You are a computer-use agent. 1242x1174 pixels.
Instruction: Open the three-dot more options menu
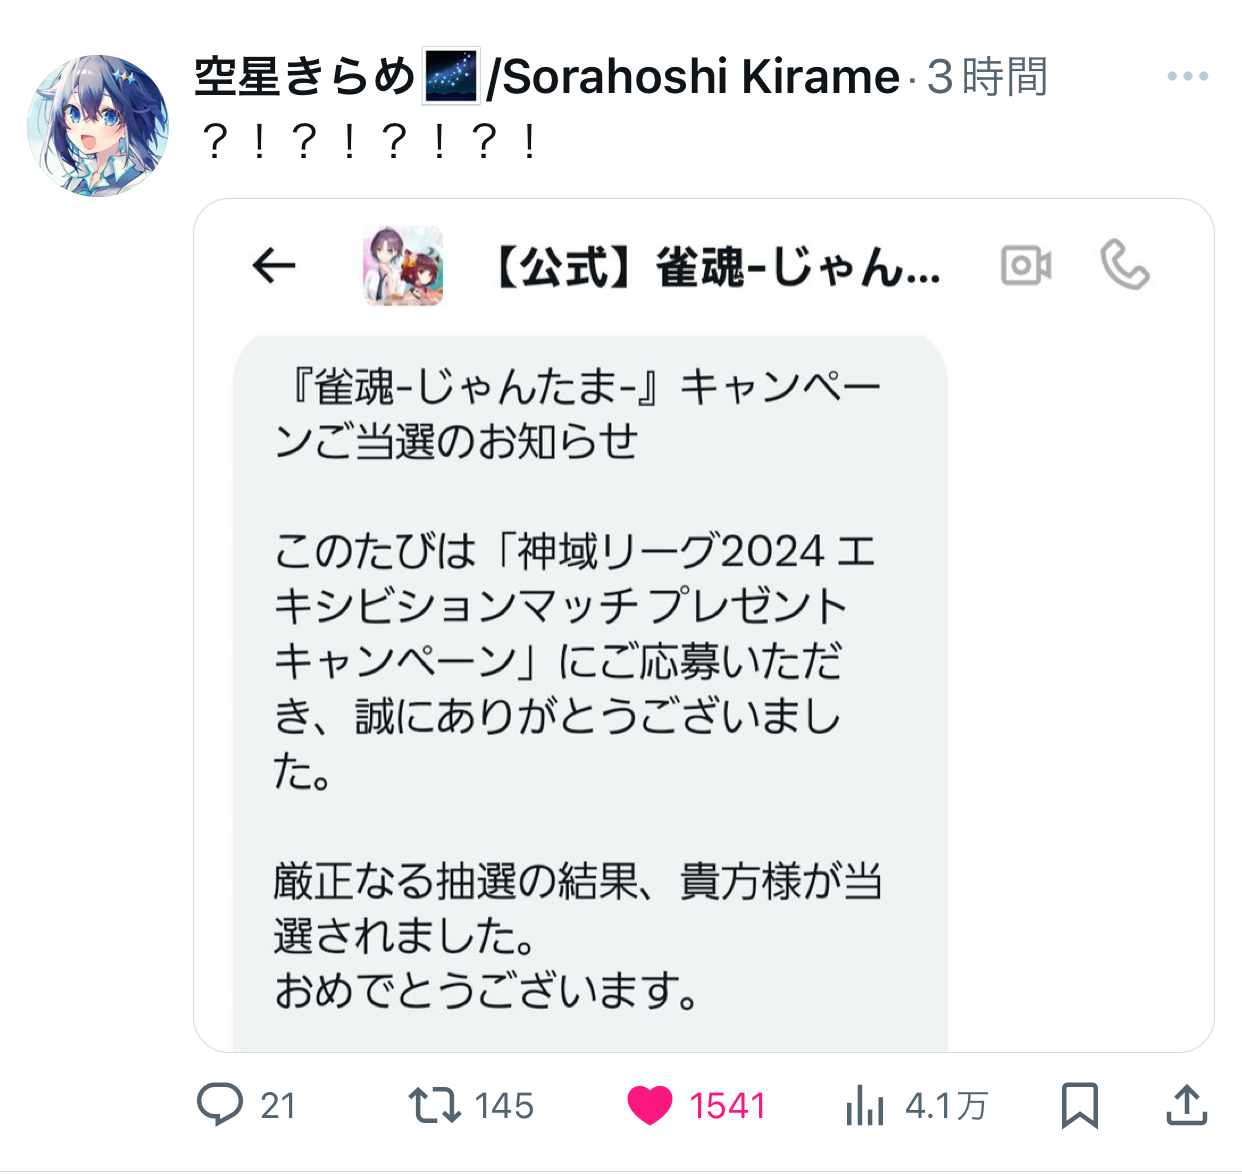(1187, 77)
